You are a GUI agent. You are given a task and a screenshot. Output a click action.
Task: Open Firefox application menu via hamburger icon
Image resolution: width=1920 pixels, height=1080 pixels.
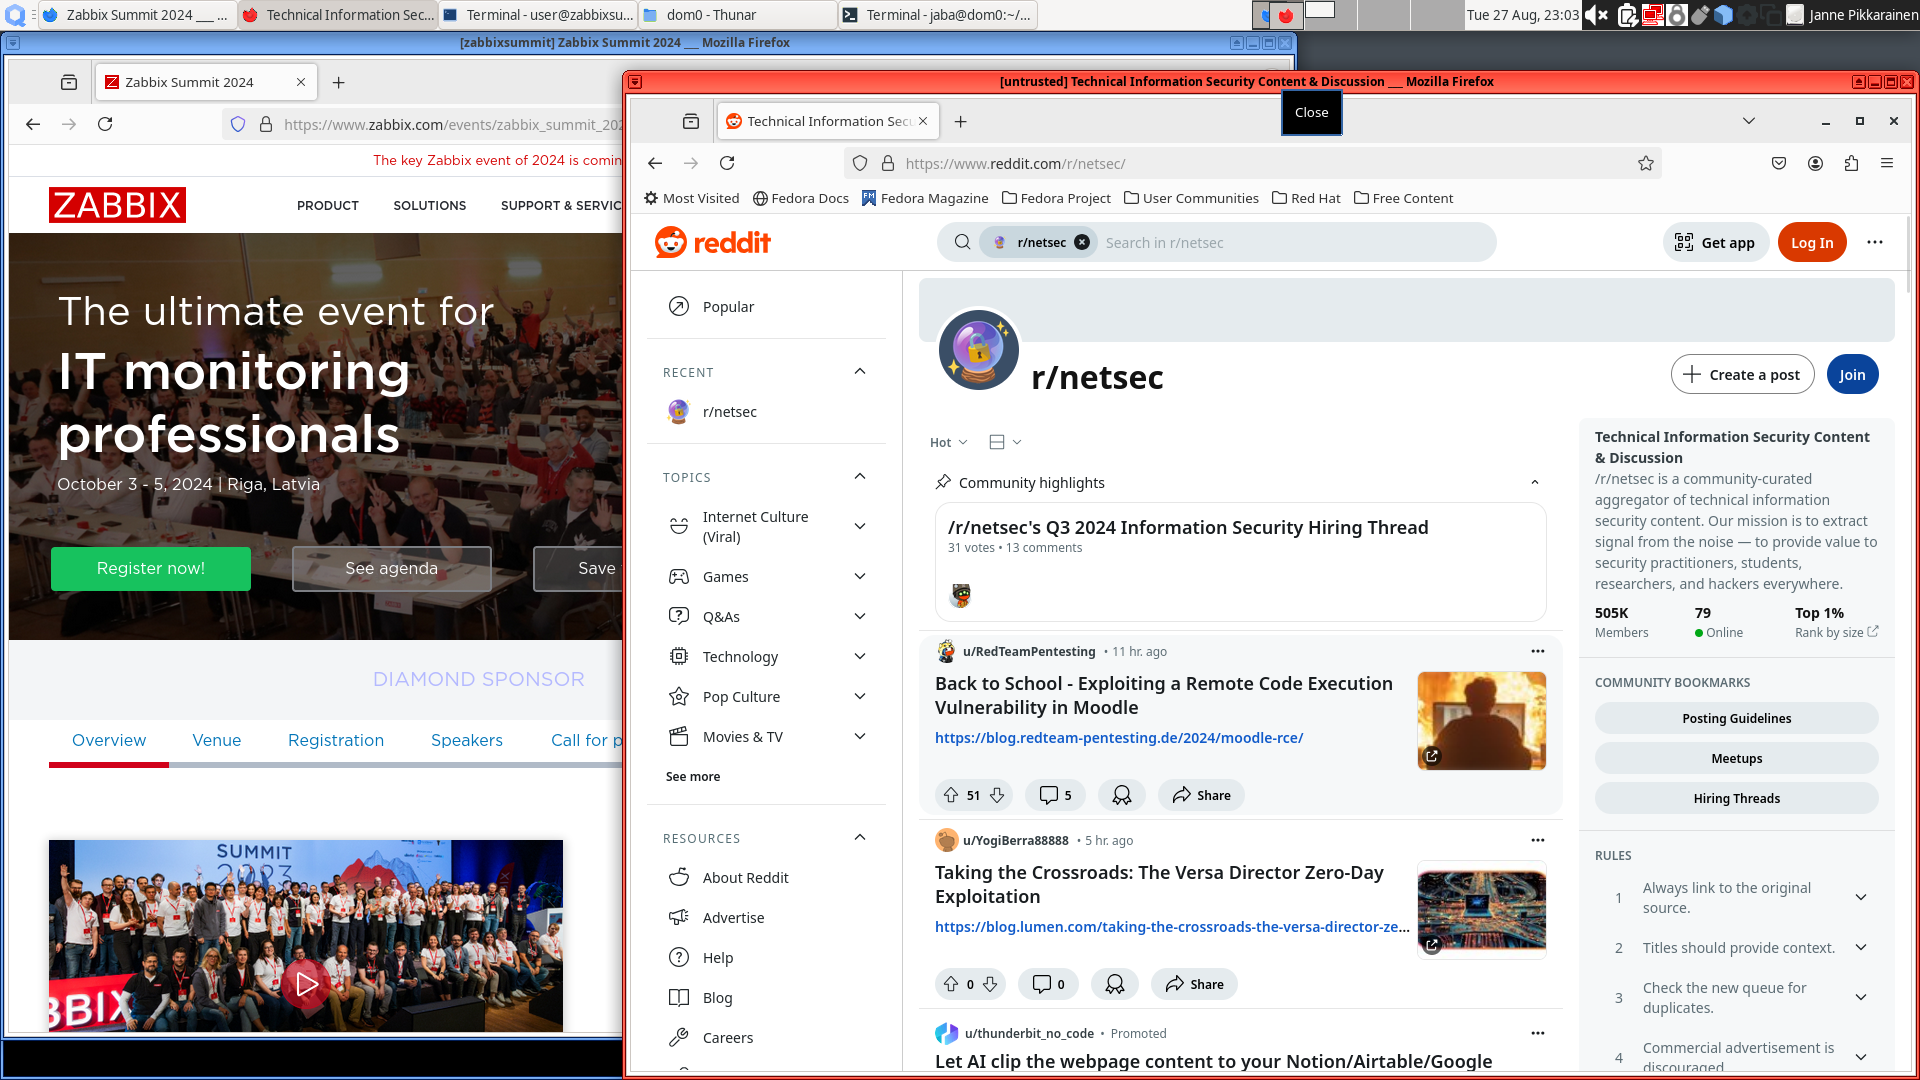coord(1887,163)
